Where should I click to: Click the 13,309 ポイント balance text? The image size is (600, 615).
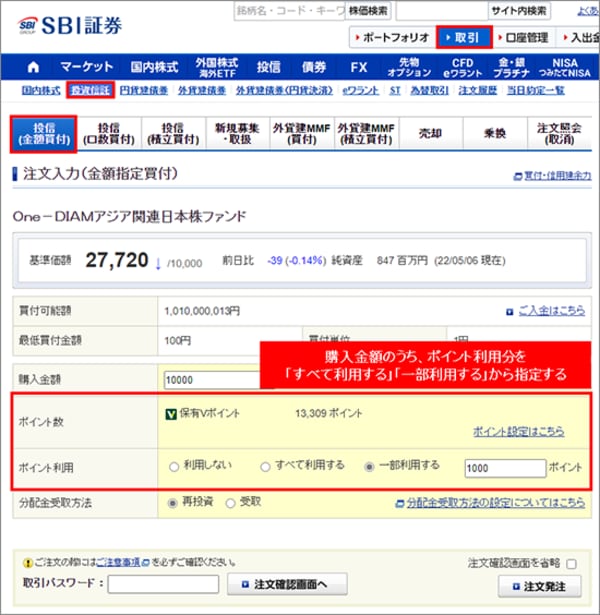point(329,413)
